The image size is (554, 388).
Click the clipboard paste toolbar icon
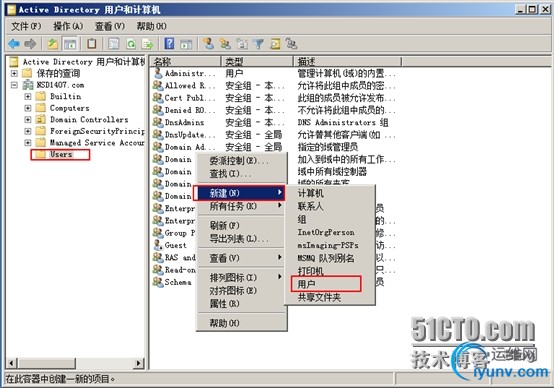pos(92,44)
